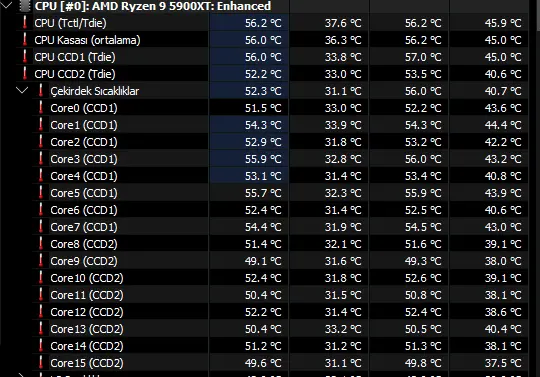Click average value 43.0 °C of Core7

pos(503,227)
